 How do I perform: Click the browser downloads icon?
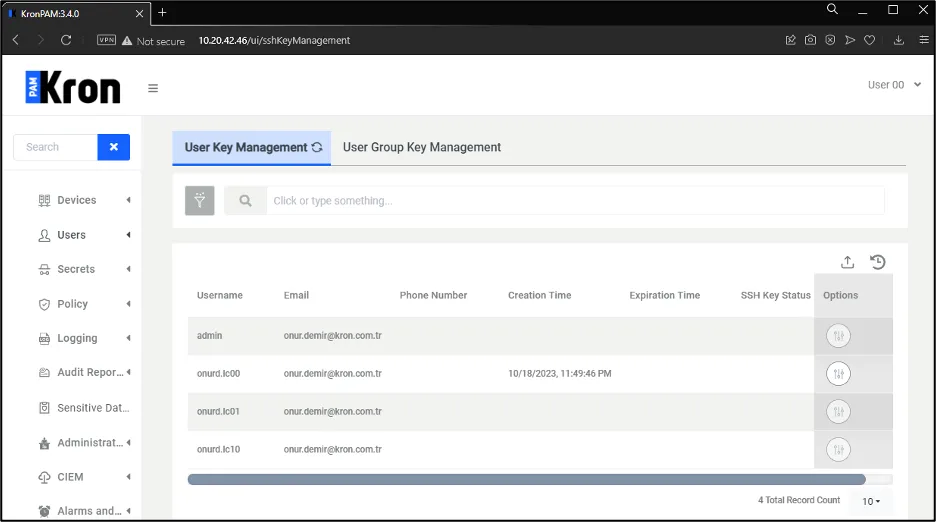(898, 40)
